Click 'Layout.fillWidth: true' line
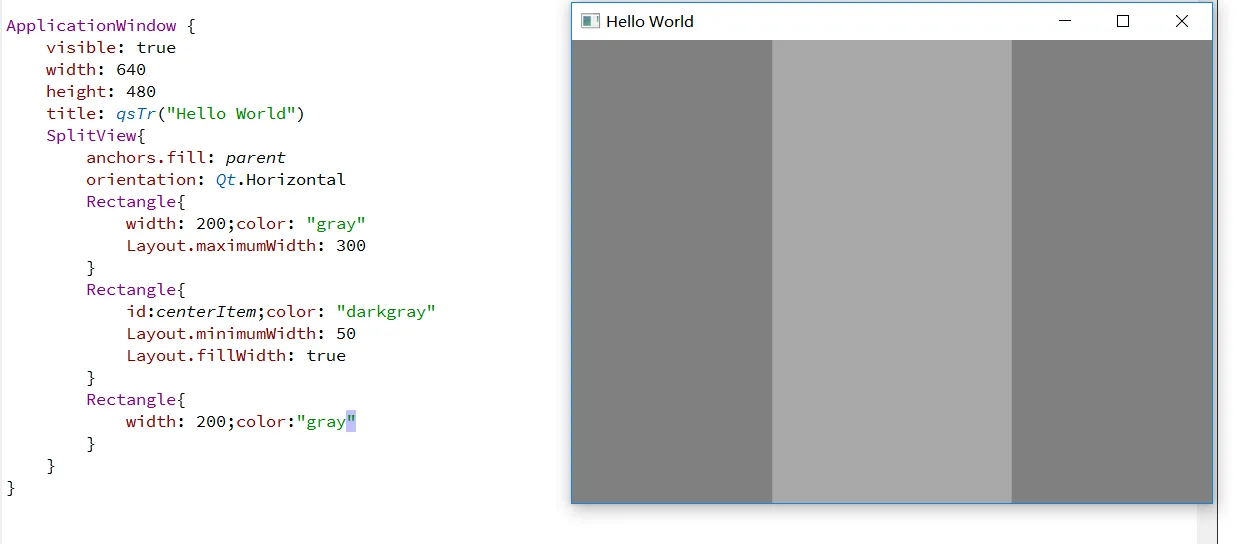 [236, 356]
